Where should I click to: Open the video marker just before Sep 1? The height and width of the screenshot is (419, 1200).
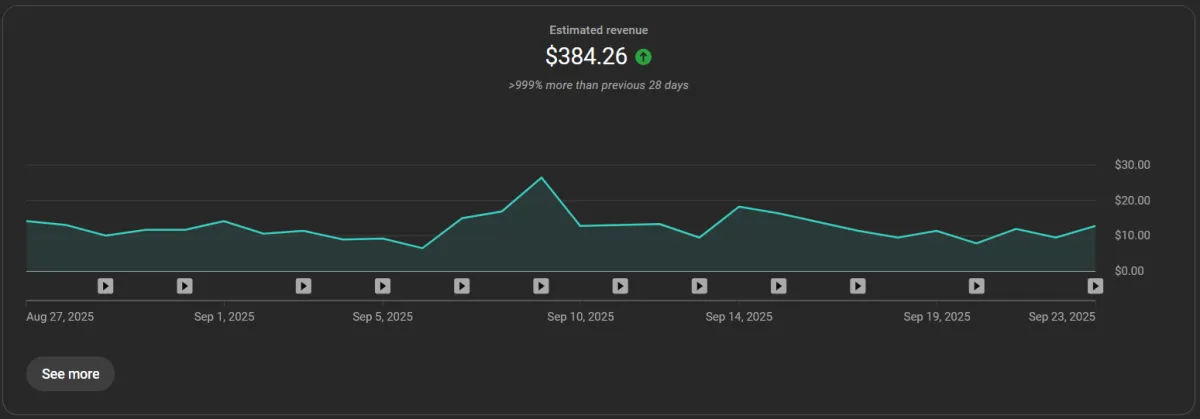[x=184, y=286]
